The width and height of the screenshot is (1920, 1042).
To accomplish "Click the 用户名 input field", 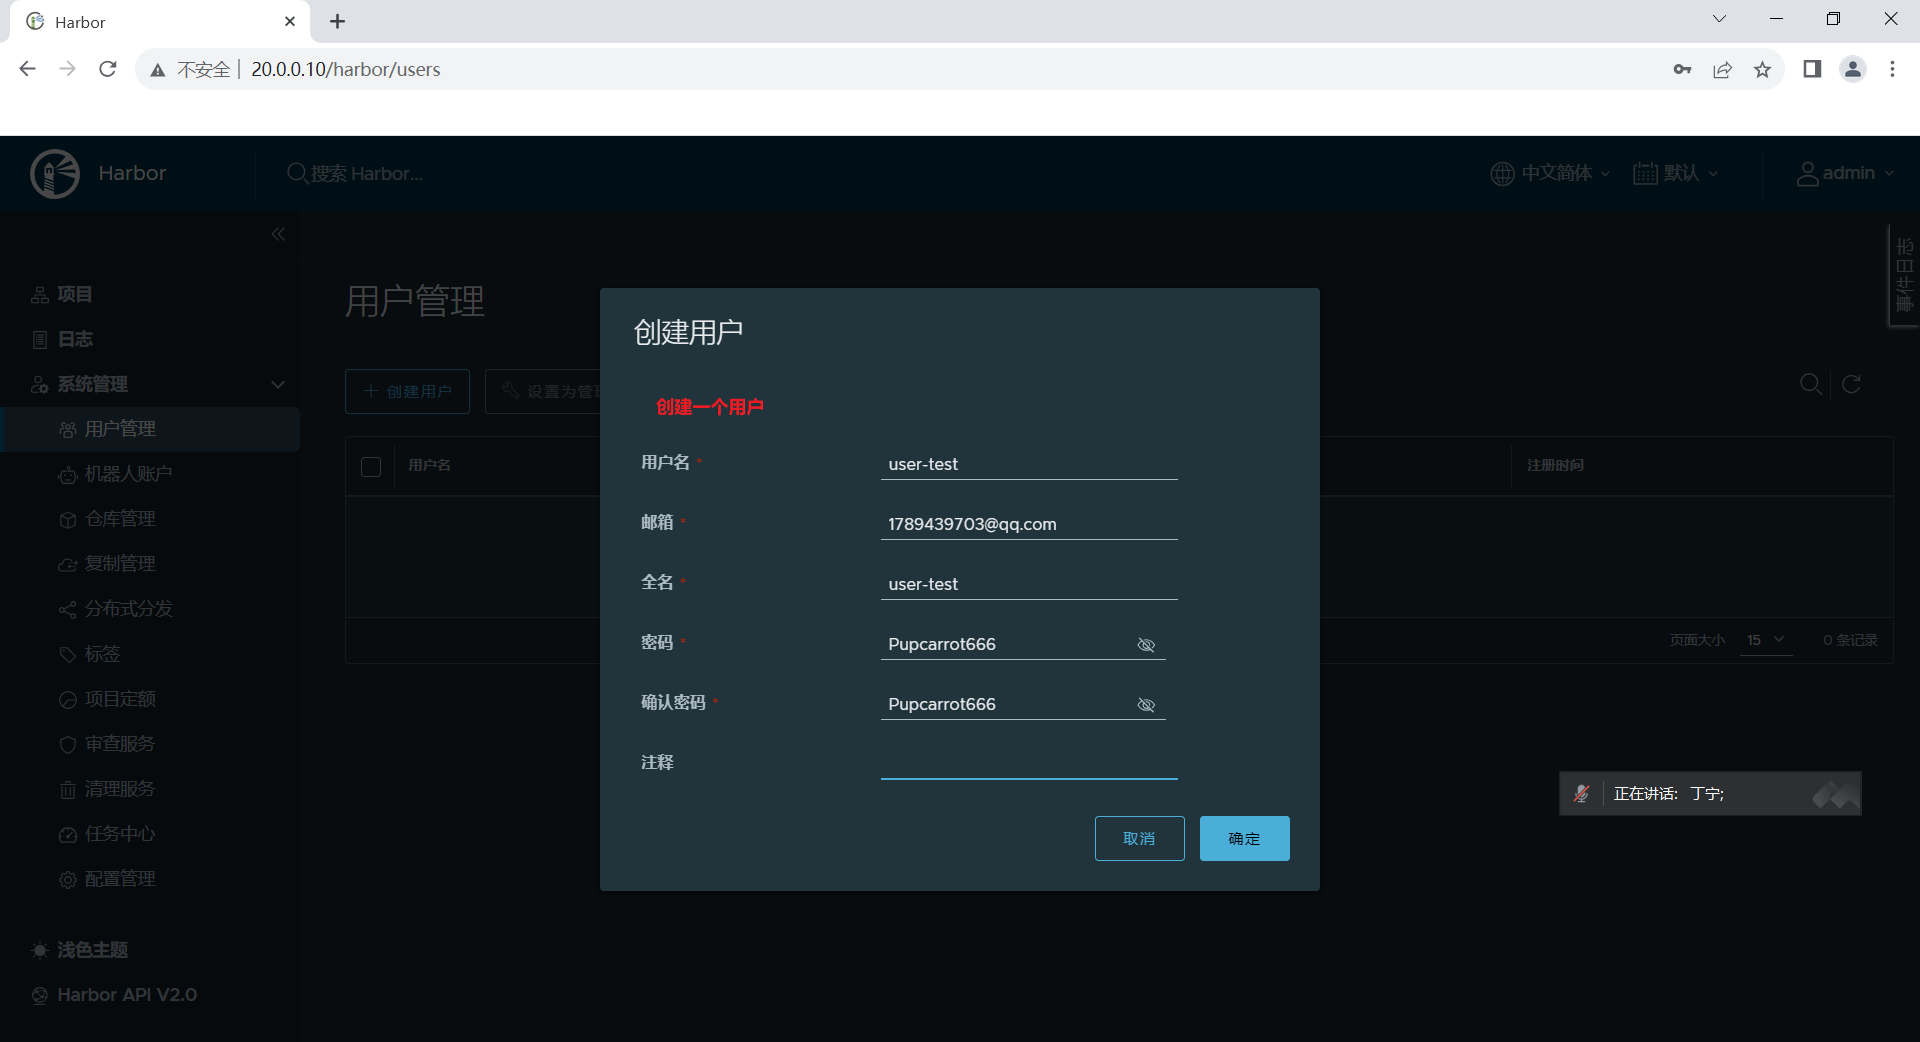I will coord(1029,464).
